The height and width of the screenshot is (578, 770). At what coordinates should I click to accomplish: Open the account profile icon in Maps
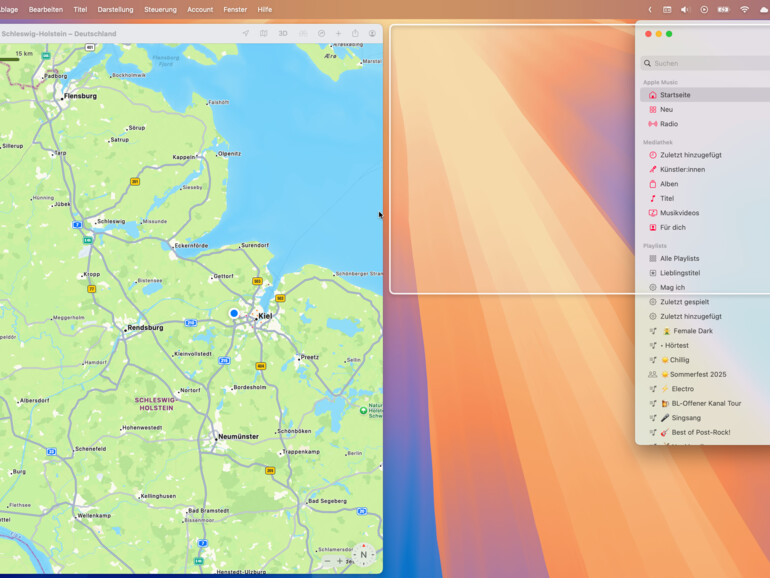(x=372, y=33)
